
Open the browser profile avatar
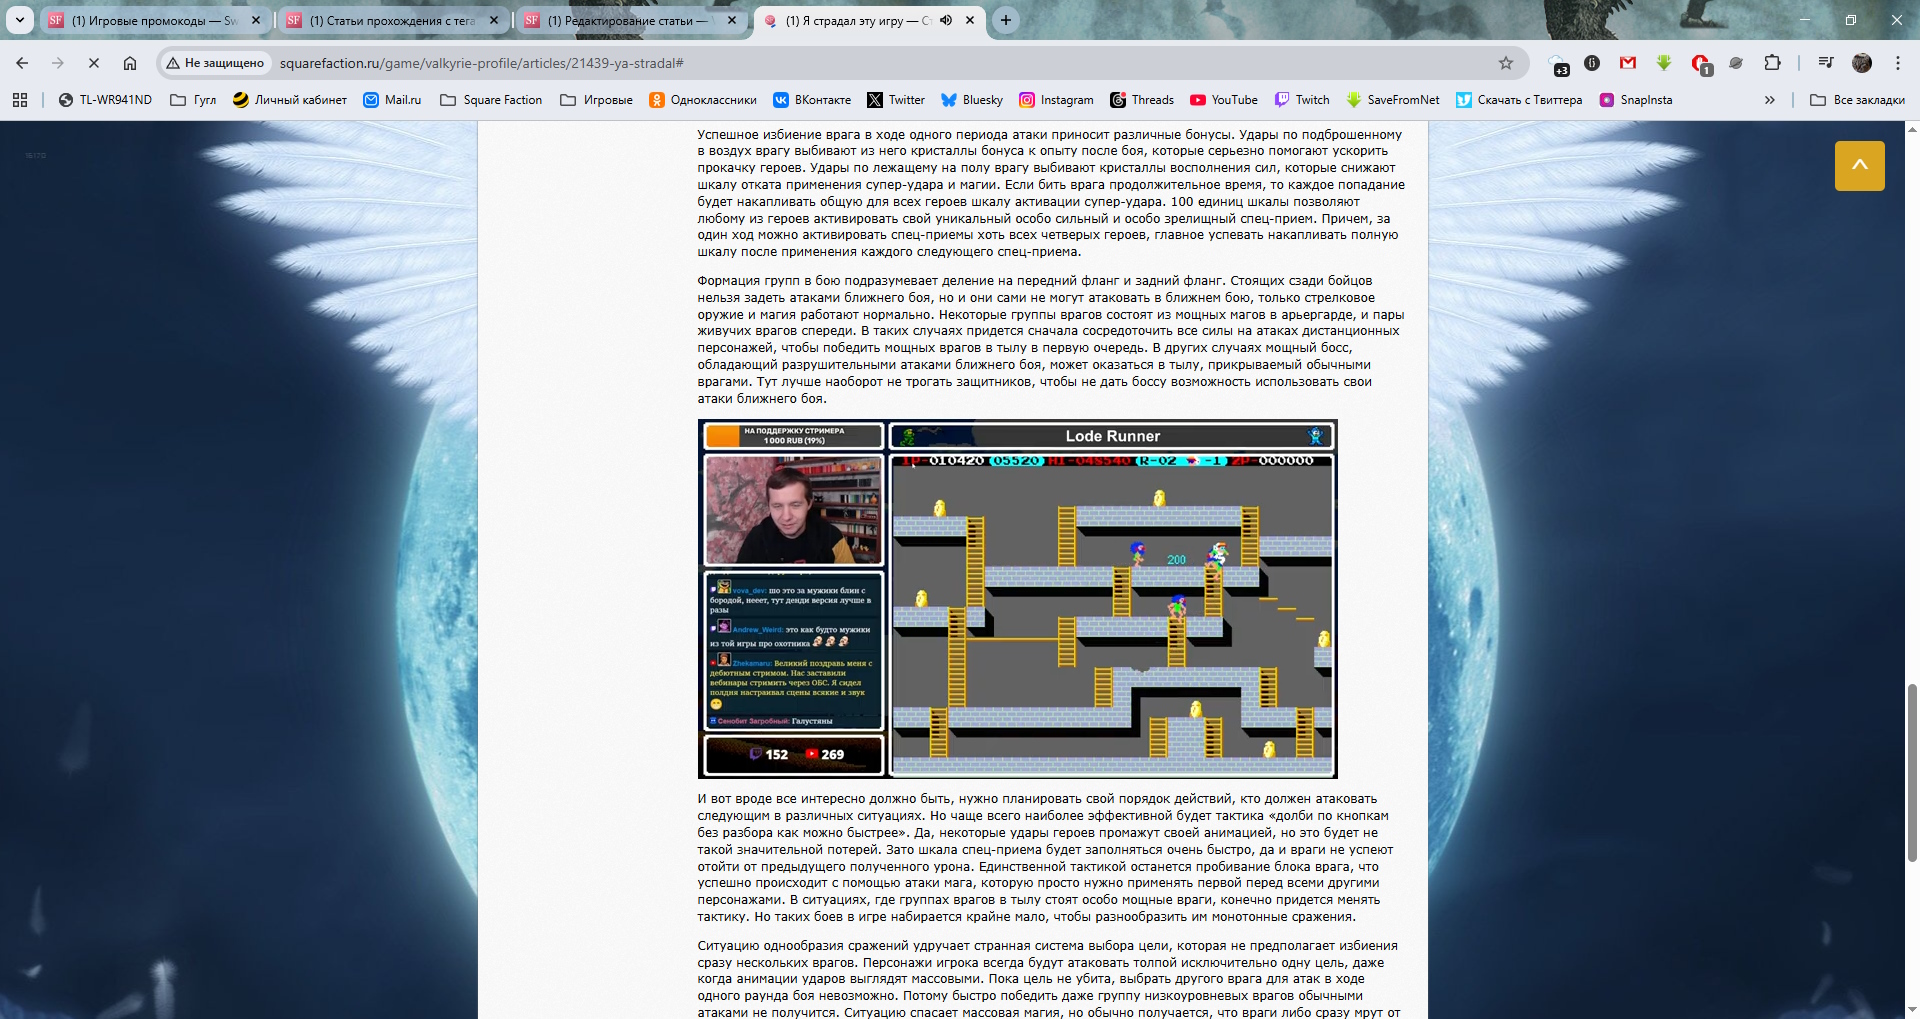pyautogui.click(x=1861, y=63)
